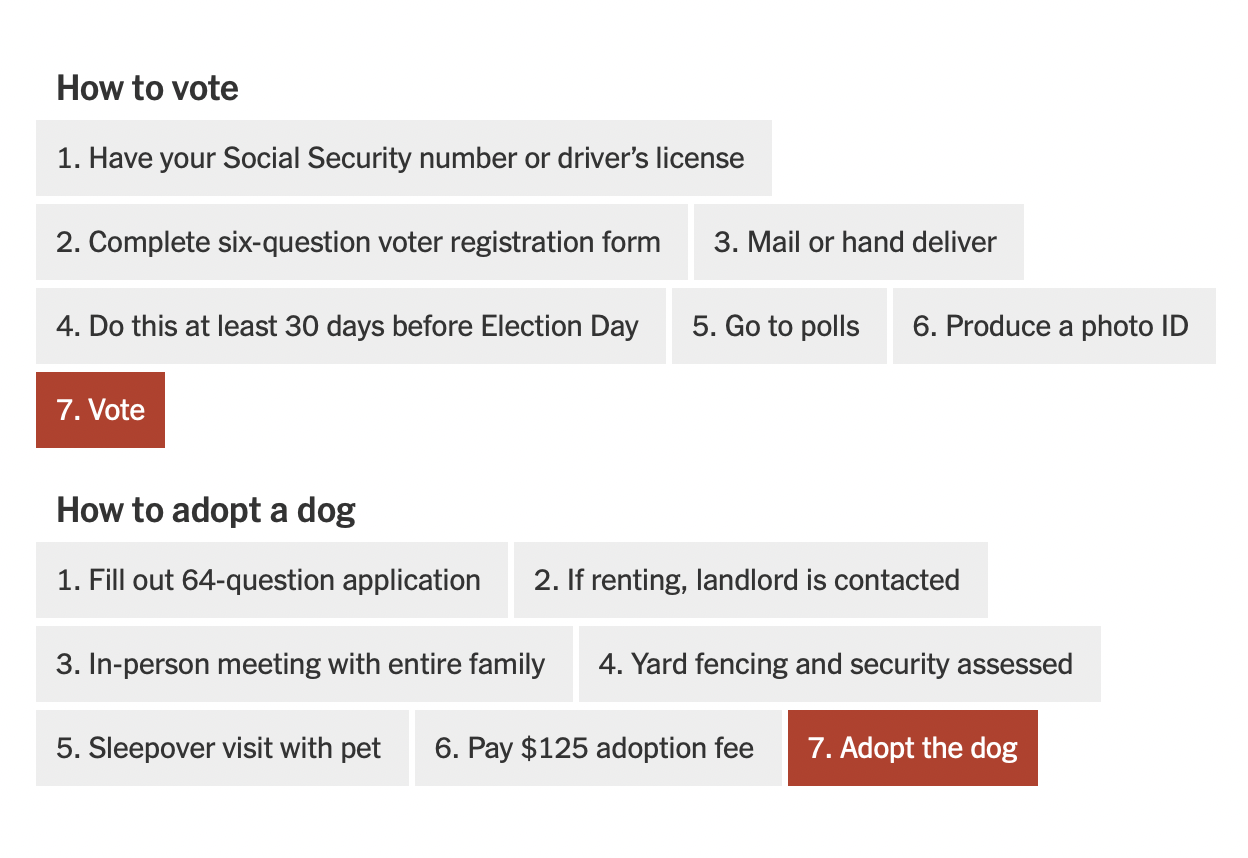Image resolution: width=1248 pixels, height=858 pixels.
Task: Click the red 'Adopt the dog' box
Action: [913, 748]
